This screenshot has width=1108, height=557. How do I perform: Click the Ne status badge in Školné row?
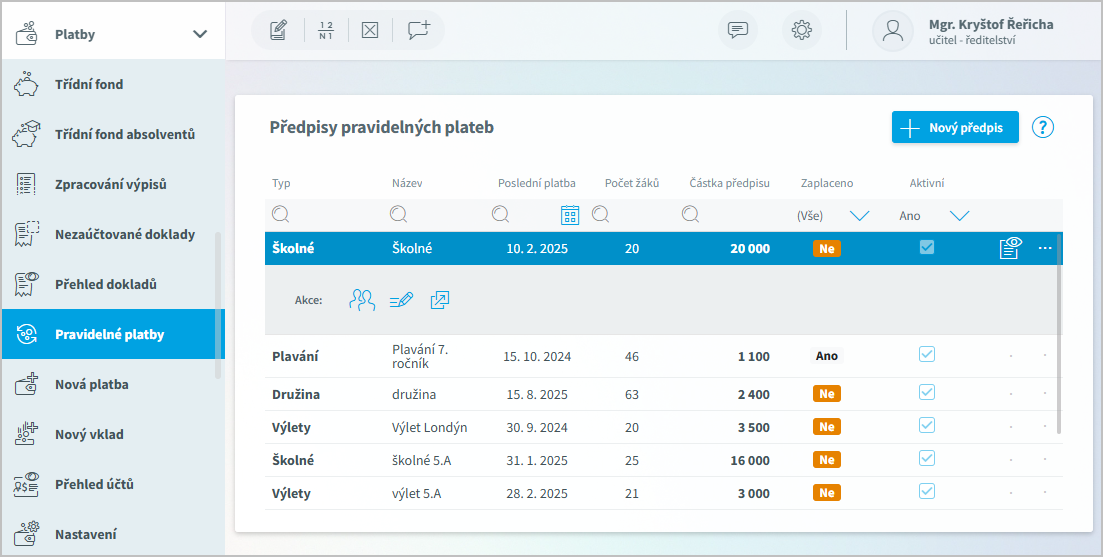point(827,248)
